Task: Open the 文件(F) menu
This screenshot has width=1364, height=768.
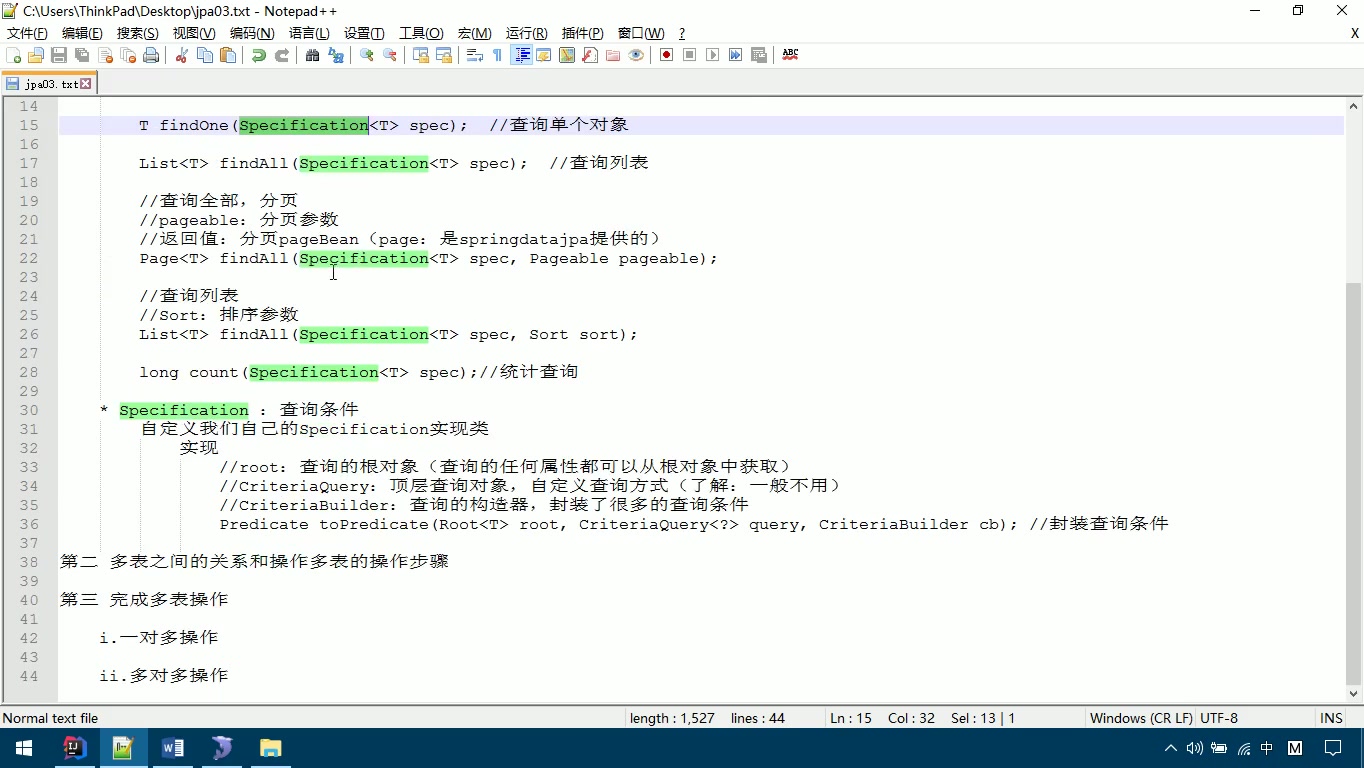Action: pyautogui.click(x=27, y=33)
